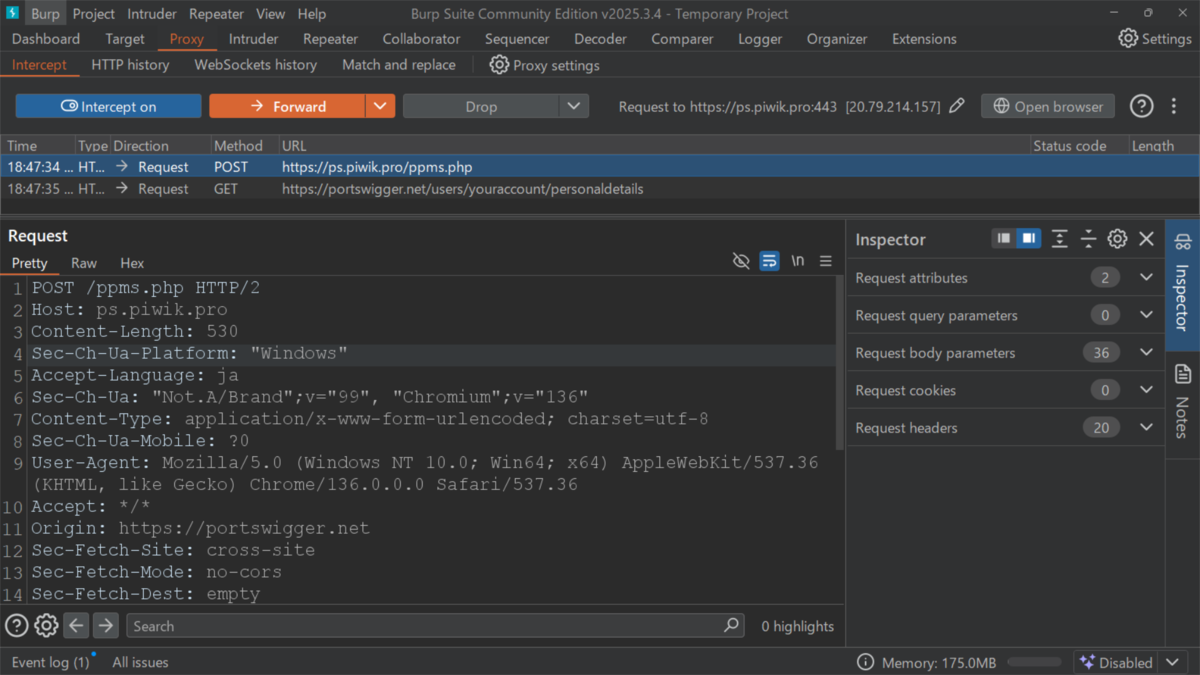Click magnifier icon in search field
The height and width of the screenshot is (675, 1200).
pos(731,626)
